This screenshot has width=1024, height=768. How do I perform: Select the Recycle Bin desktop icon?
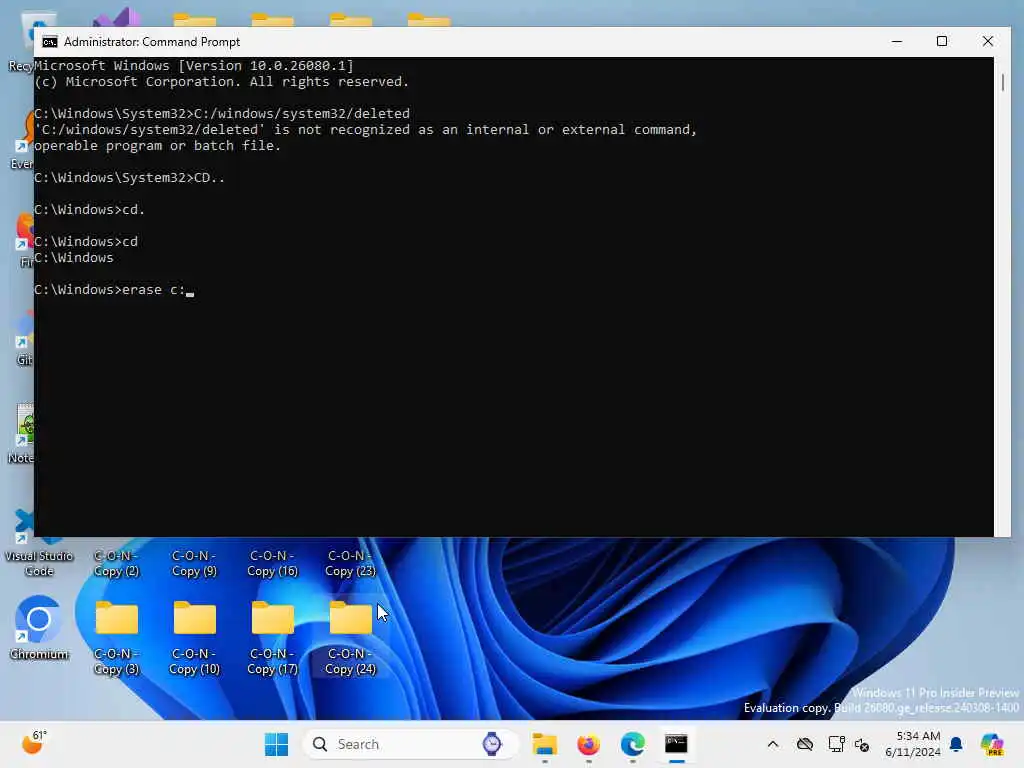click(22, 40)
